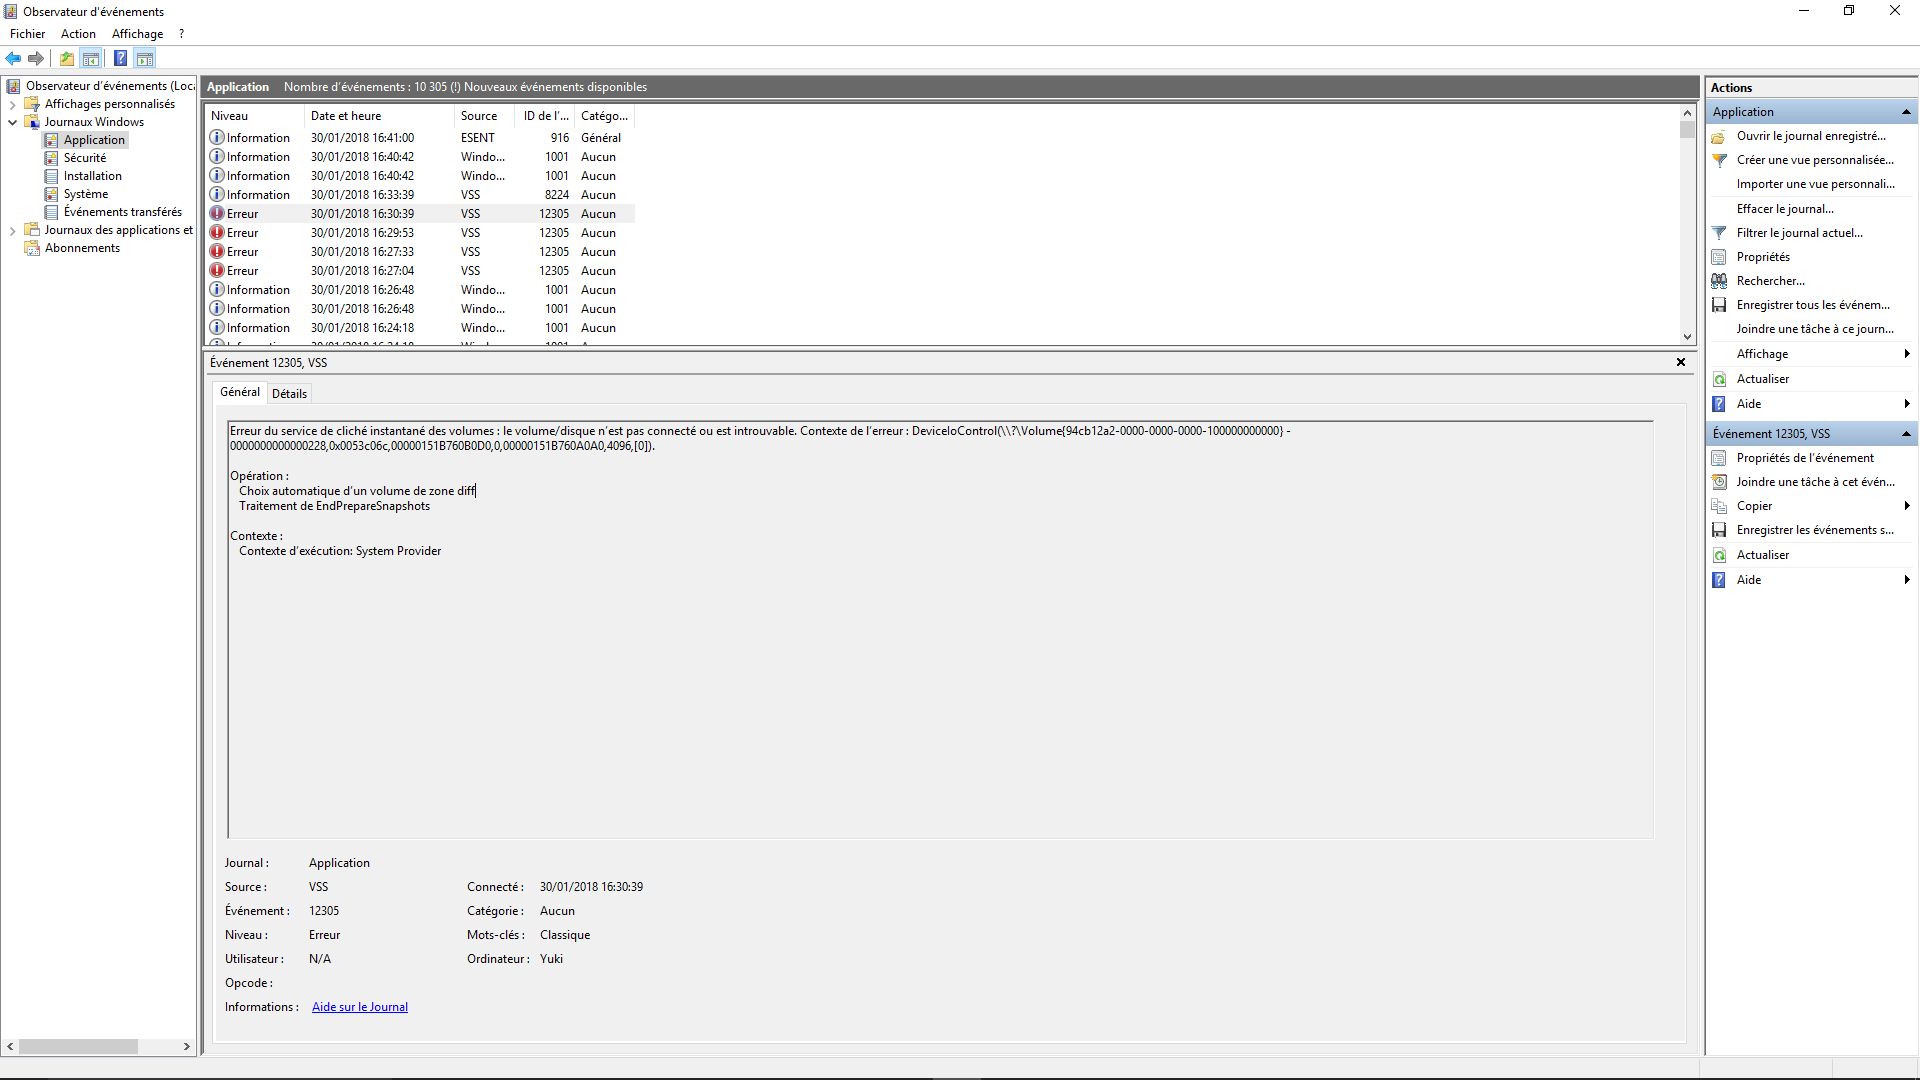The width and height of the screenshot is (1920, 1080).
Task: Open the Copier submenu arrow
Action: pos(1907,506)
